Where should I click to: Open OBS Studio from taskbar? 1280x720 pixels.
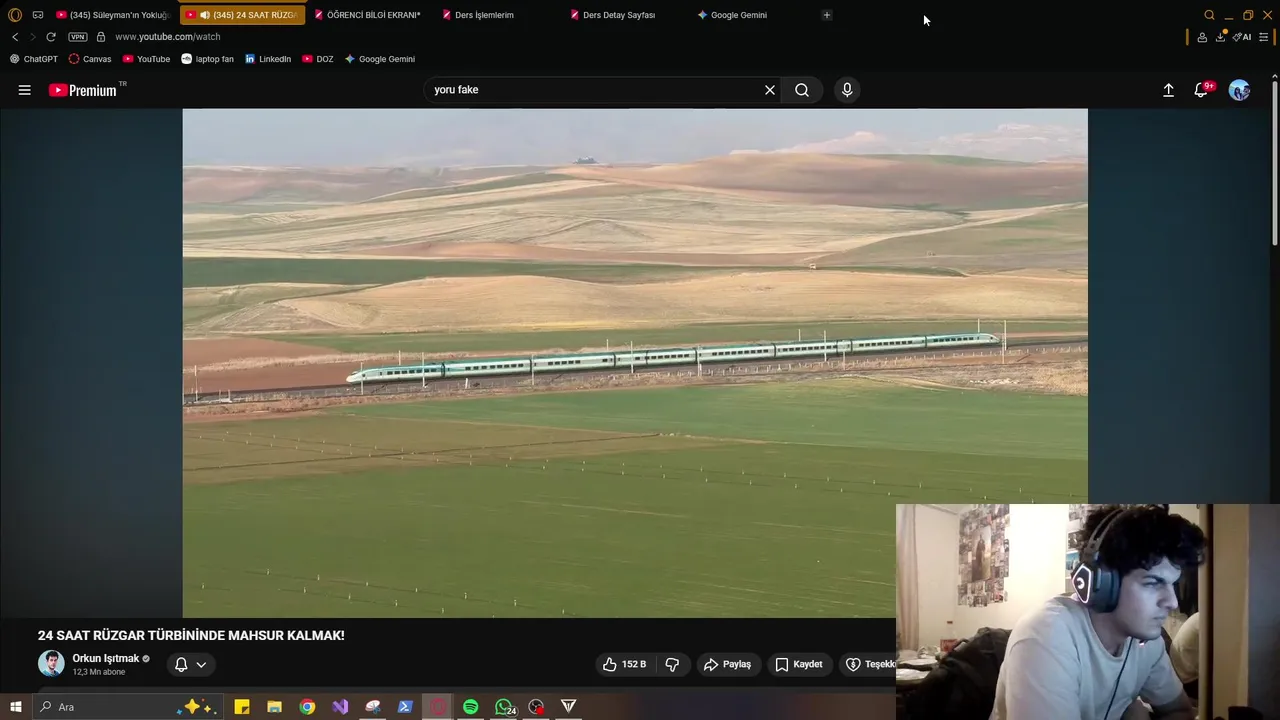click(536, 707)
